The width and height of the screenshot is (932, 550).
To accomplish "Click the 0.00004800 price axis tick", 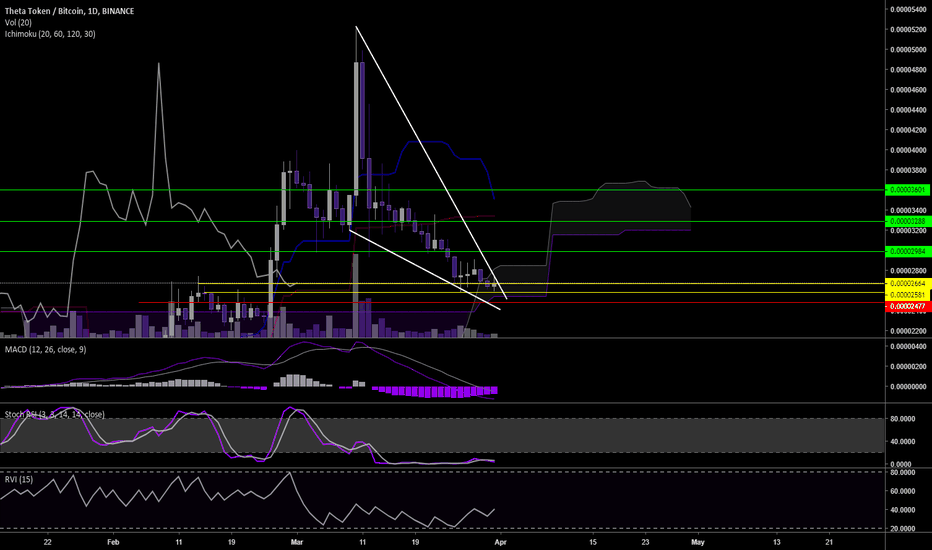I will 908,70.
